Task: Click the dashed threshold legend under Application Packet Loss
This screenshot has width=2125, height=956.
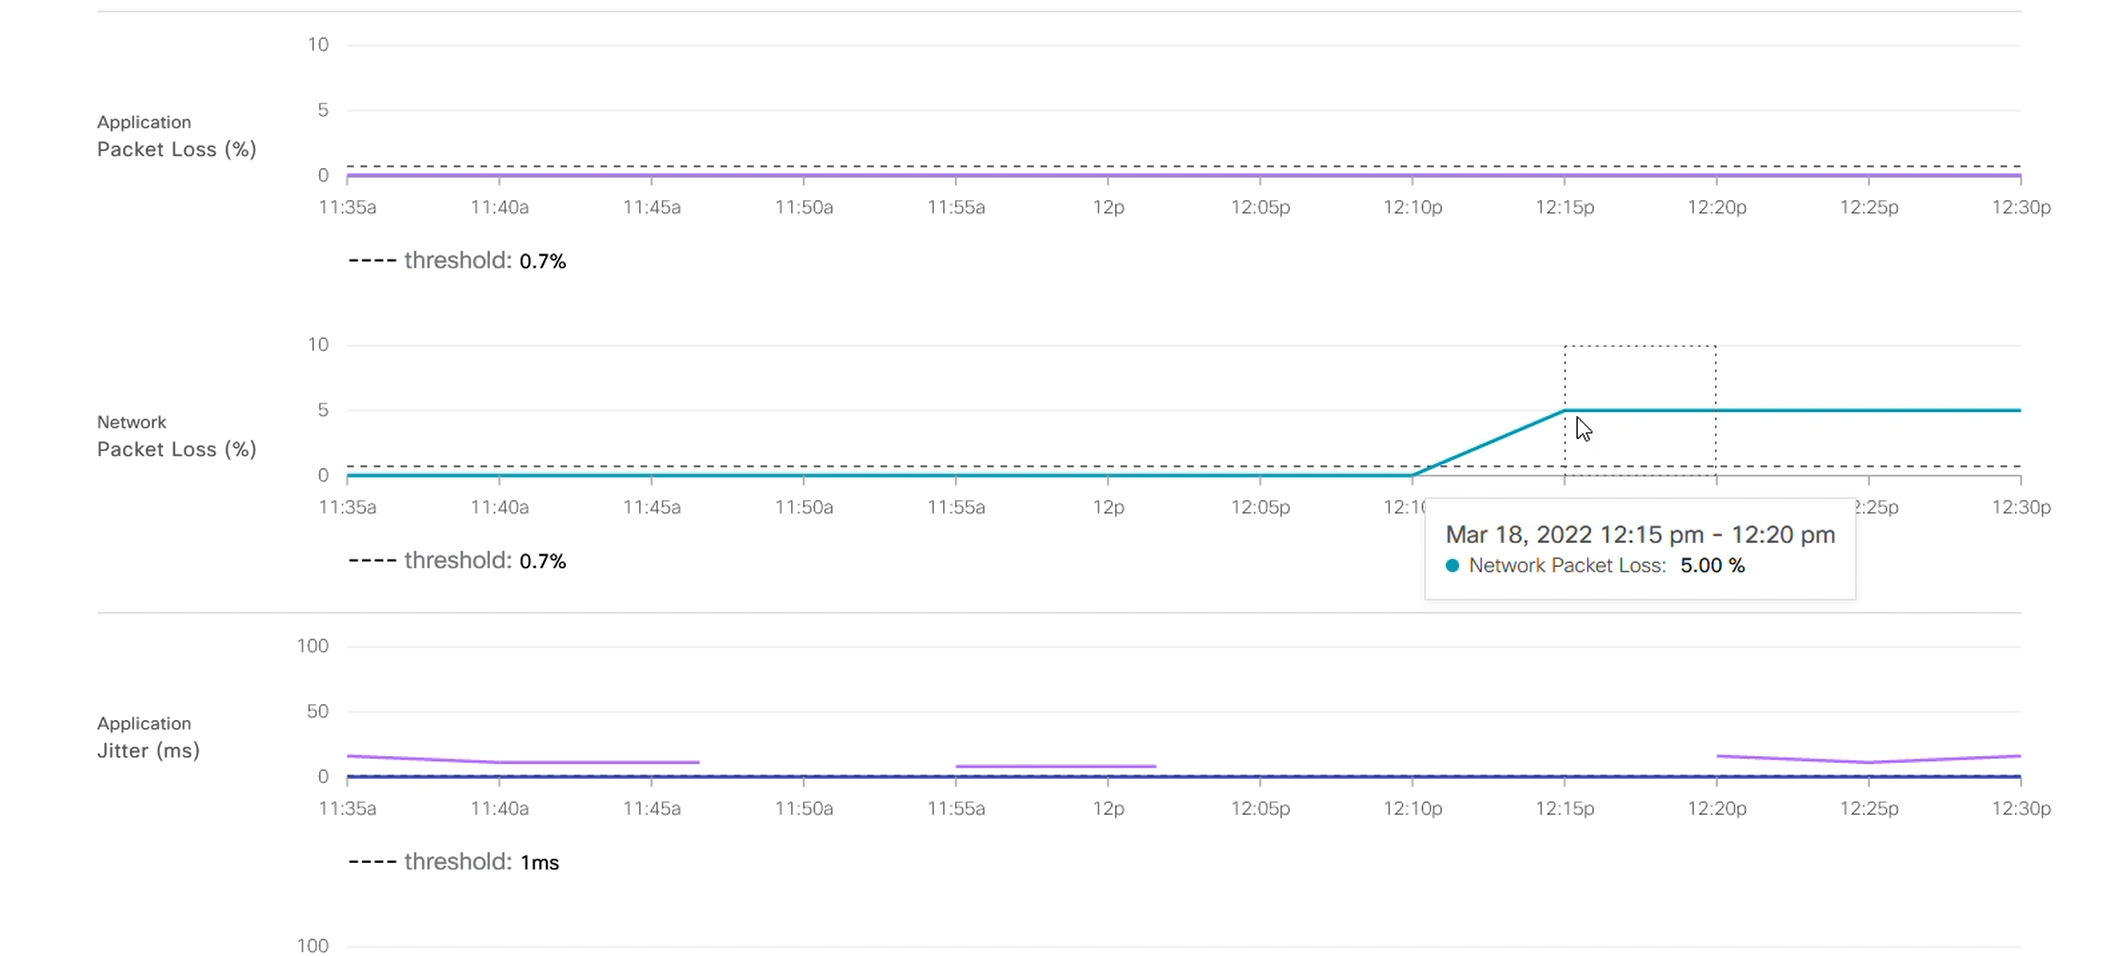Action: (457, 261)
